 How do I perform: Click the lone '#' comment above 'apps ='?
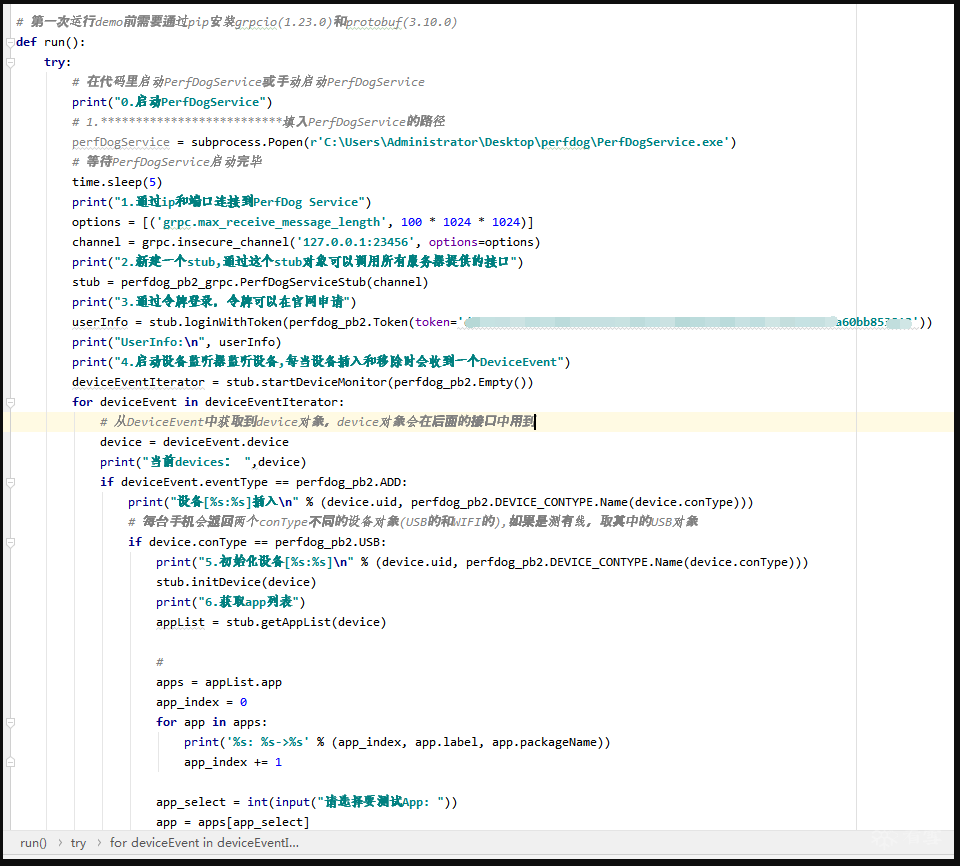pos(160,662)
